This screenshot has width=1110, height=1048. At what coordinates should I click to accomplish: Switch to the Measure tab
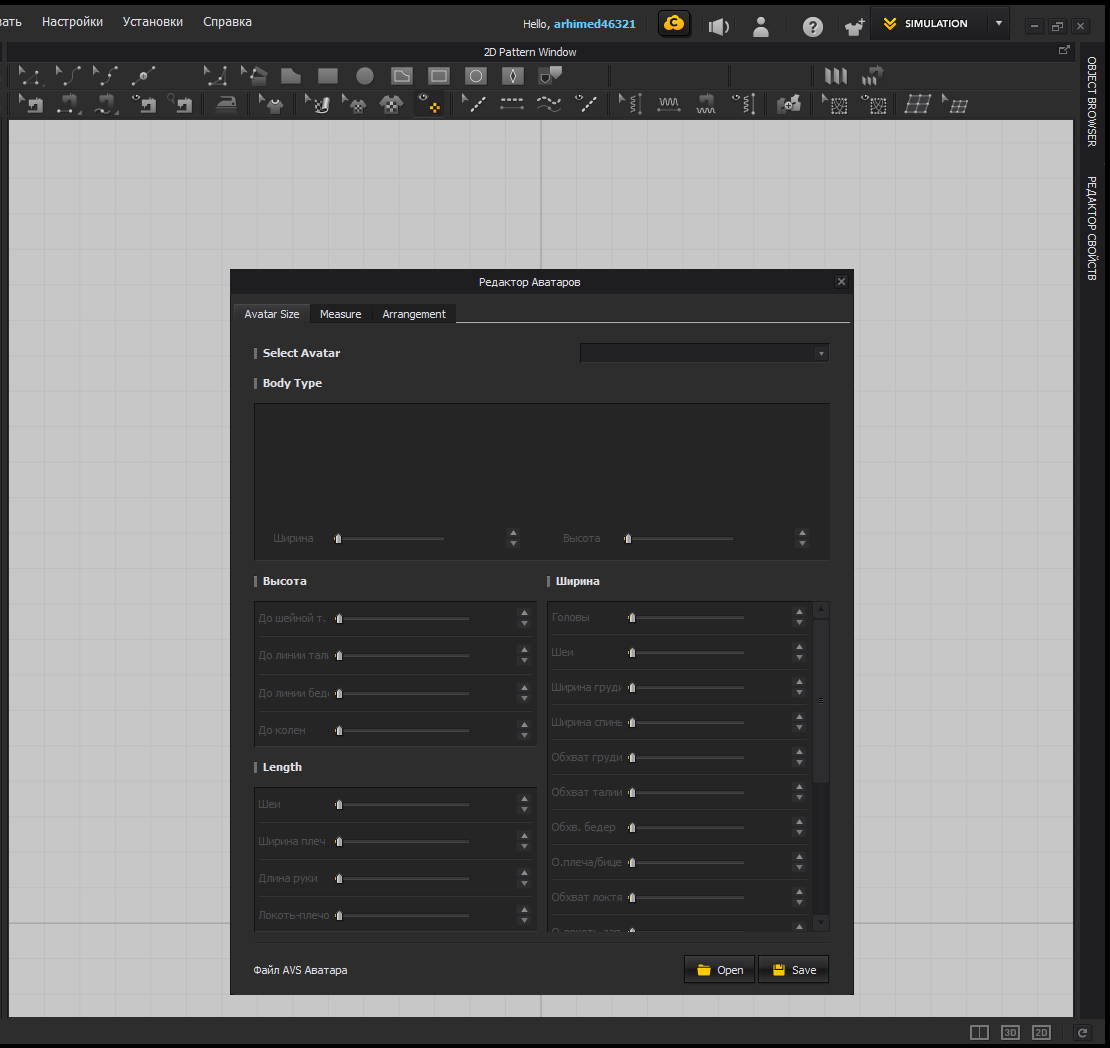click(x=340, y=314)
